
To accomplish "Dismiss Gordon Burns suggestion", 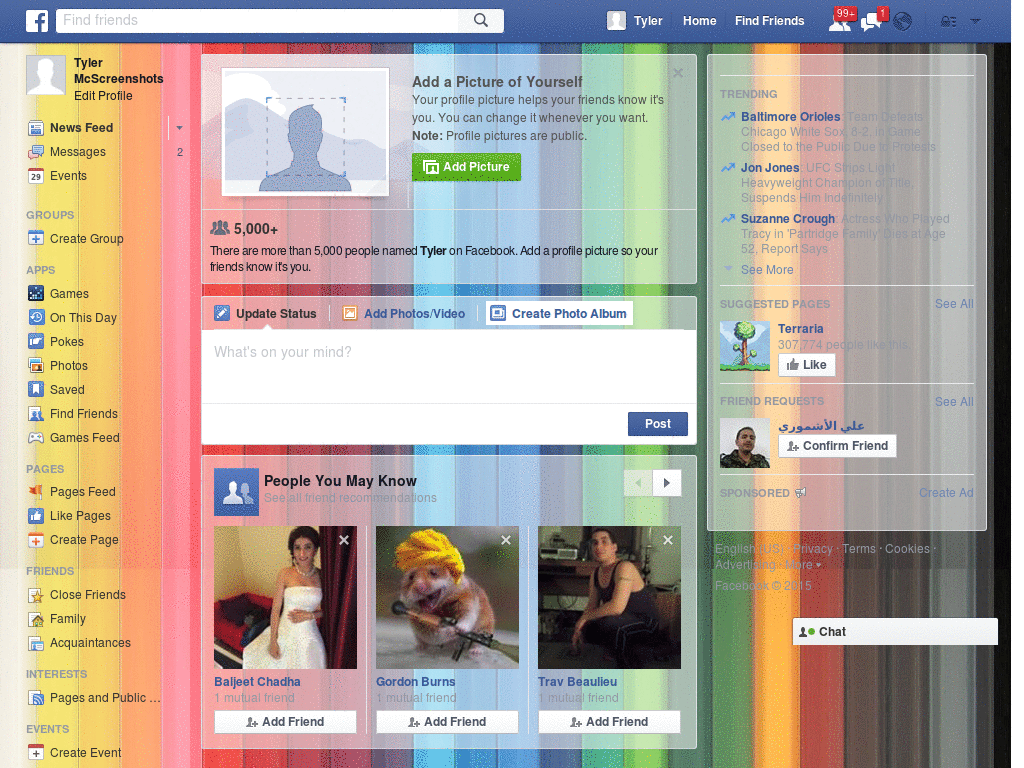I will (x=506, y=540).
